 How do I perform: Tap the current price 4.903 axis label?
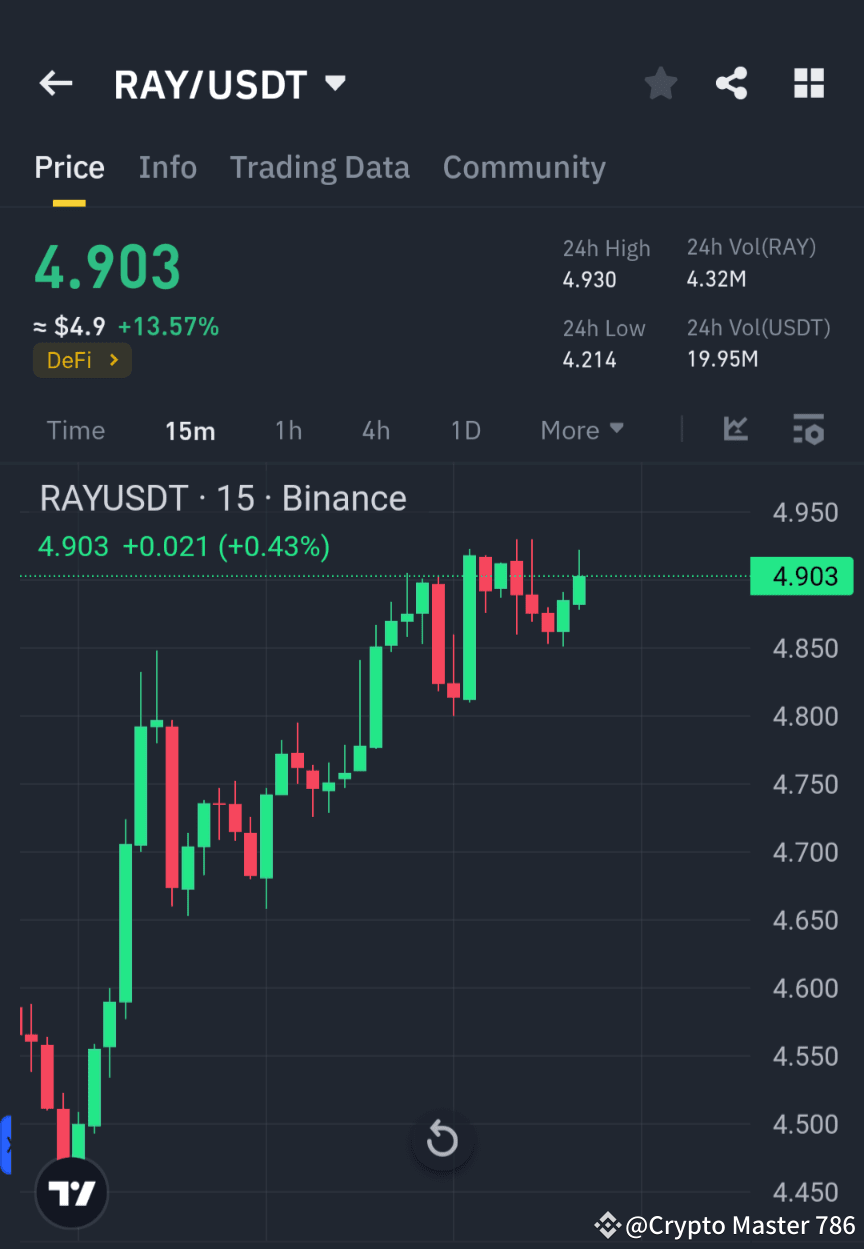pos(801,576)
